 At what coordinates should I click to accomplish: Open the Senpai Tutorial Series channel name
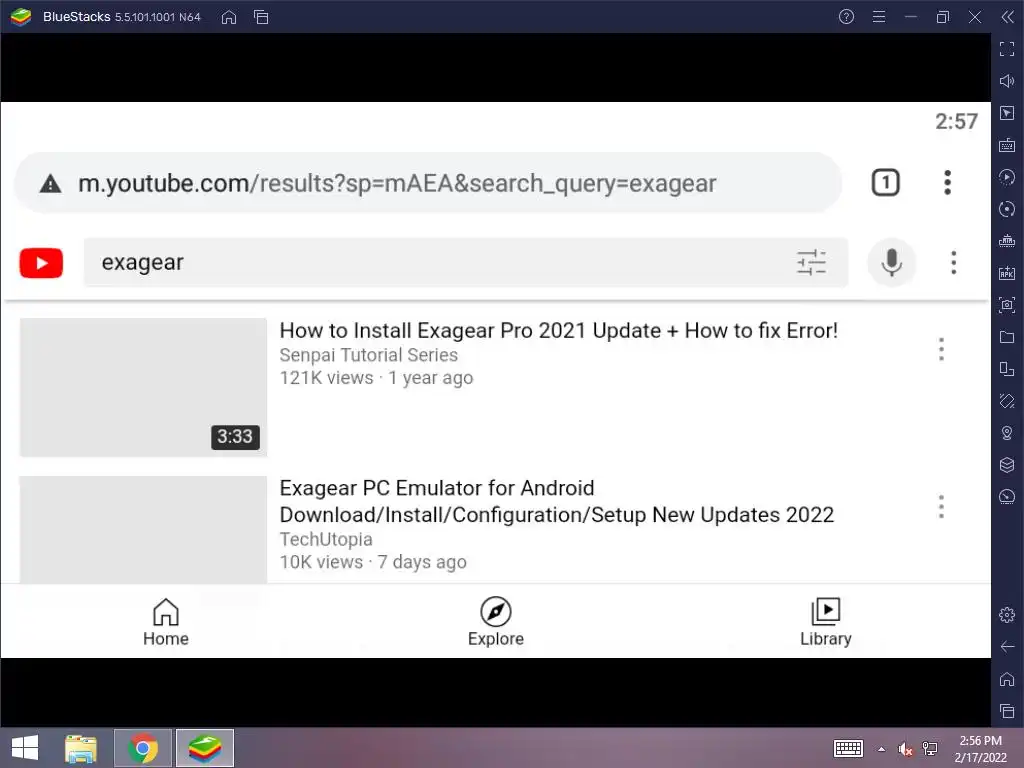(x=368, y=355)
